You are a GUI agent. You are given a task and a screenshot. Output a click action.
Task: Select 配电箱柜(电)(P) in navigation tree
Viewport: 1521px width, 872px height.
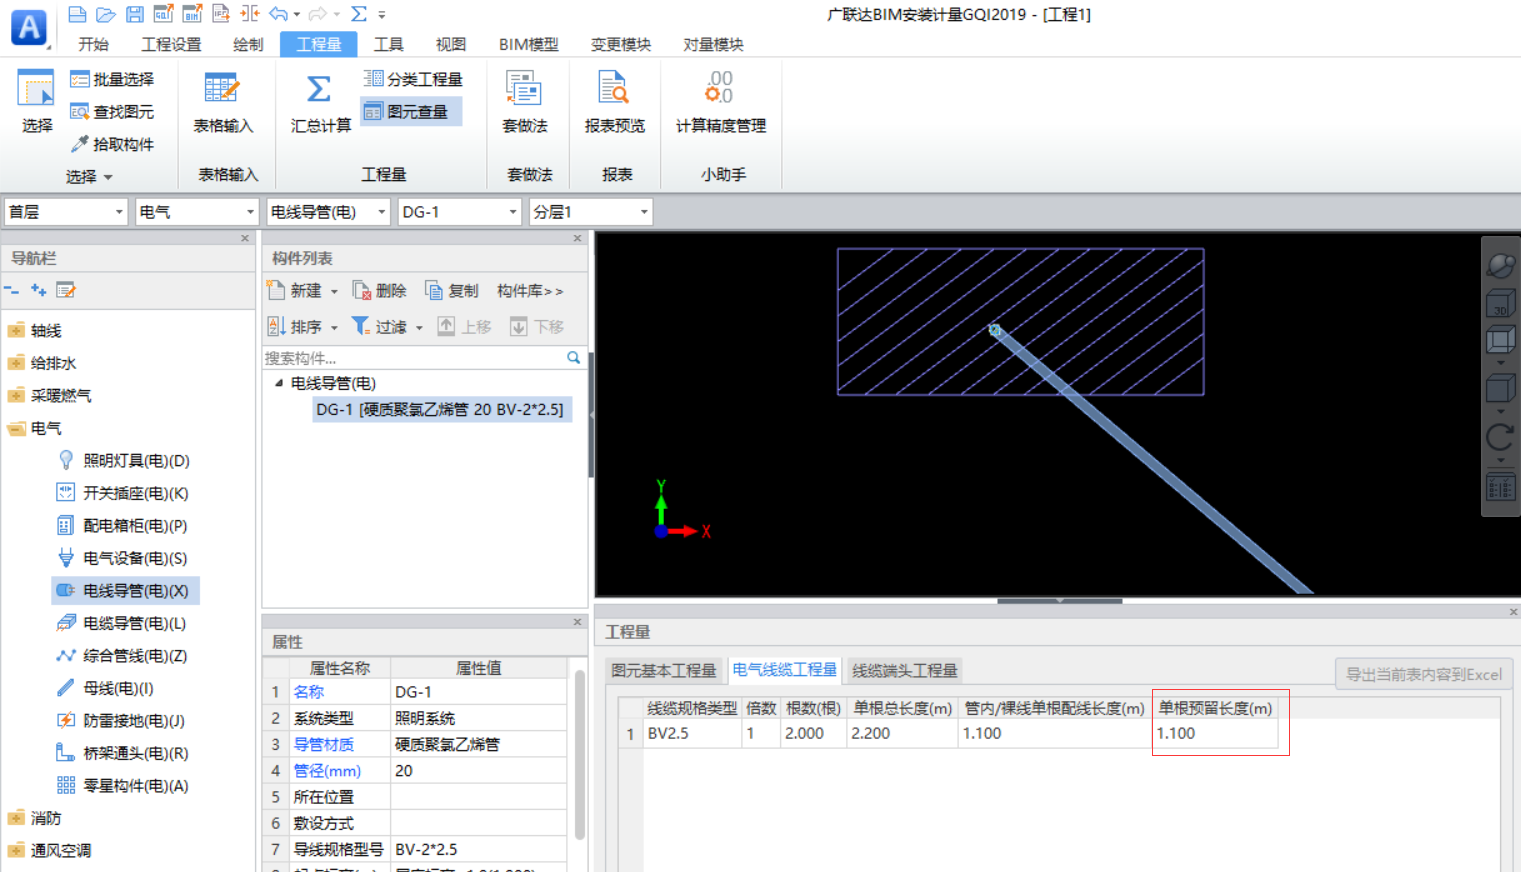coord(135,525)
